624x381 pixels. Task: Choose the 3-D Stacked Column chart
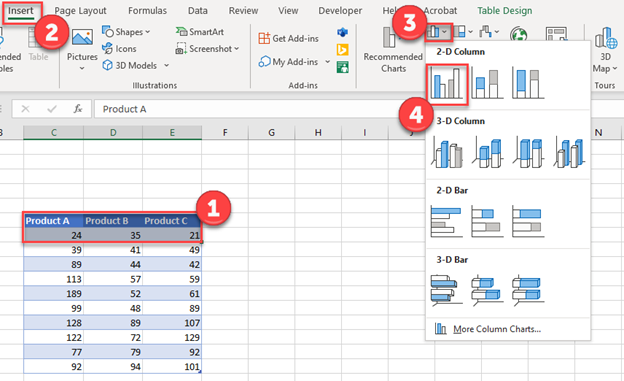tap(488, 152)
